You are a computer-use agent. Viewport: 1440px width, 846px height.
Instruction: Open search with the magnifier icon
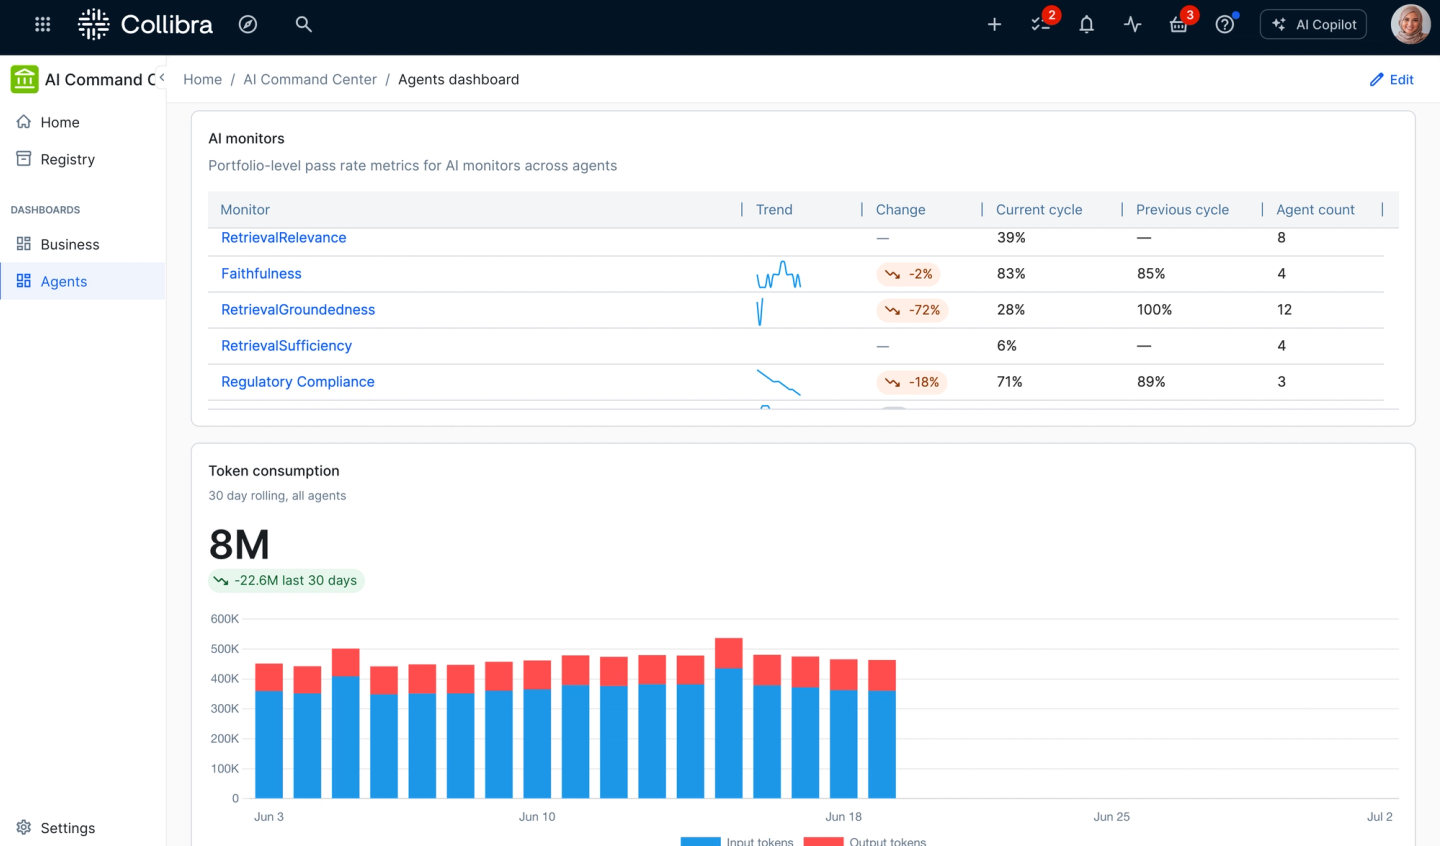pos(304,24)
